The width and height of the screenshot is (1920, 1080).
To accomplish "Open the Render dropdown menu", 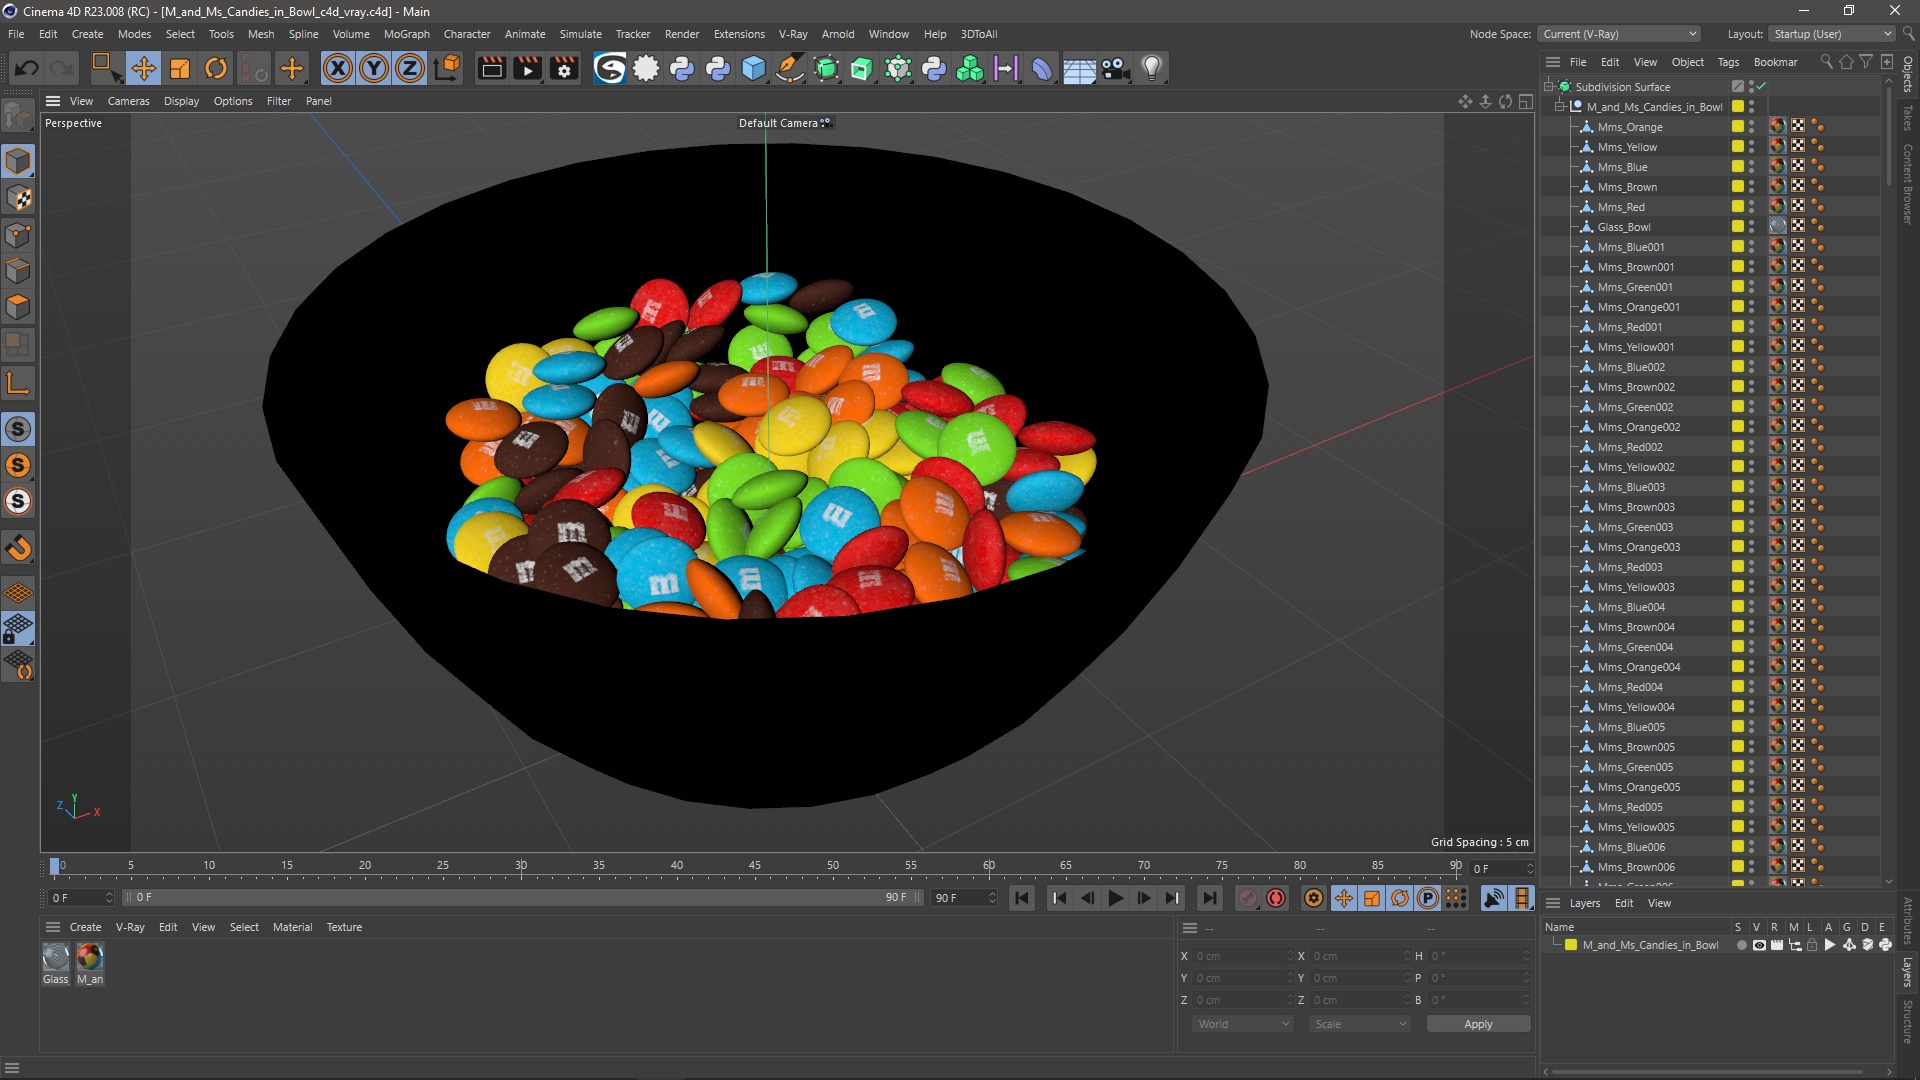I will pyautogui.click(x=682, y=33).
